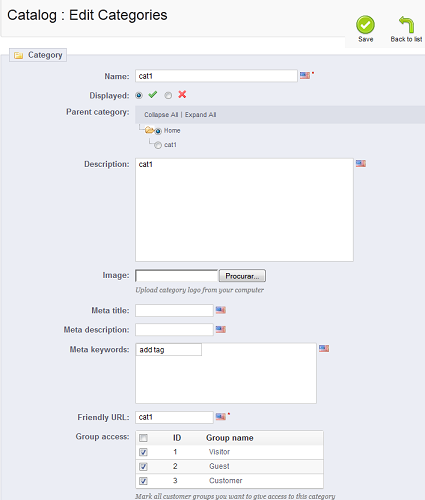Image resolution: width=425 pixels, height=500 pixels.
Task: Click the Catalog : Edit Categories heading
Action: click(x=87, y=15)
